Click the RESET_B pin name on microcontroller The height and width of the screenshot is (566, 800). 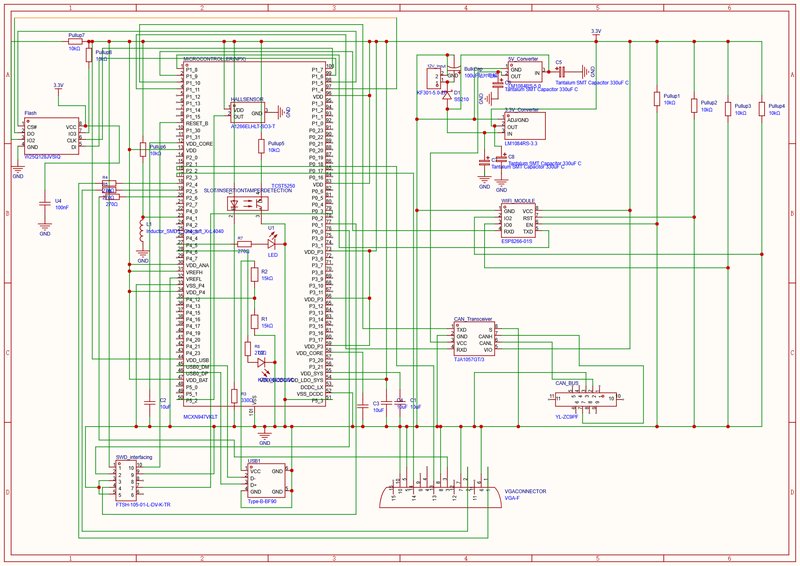tap(197, 124)
